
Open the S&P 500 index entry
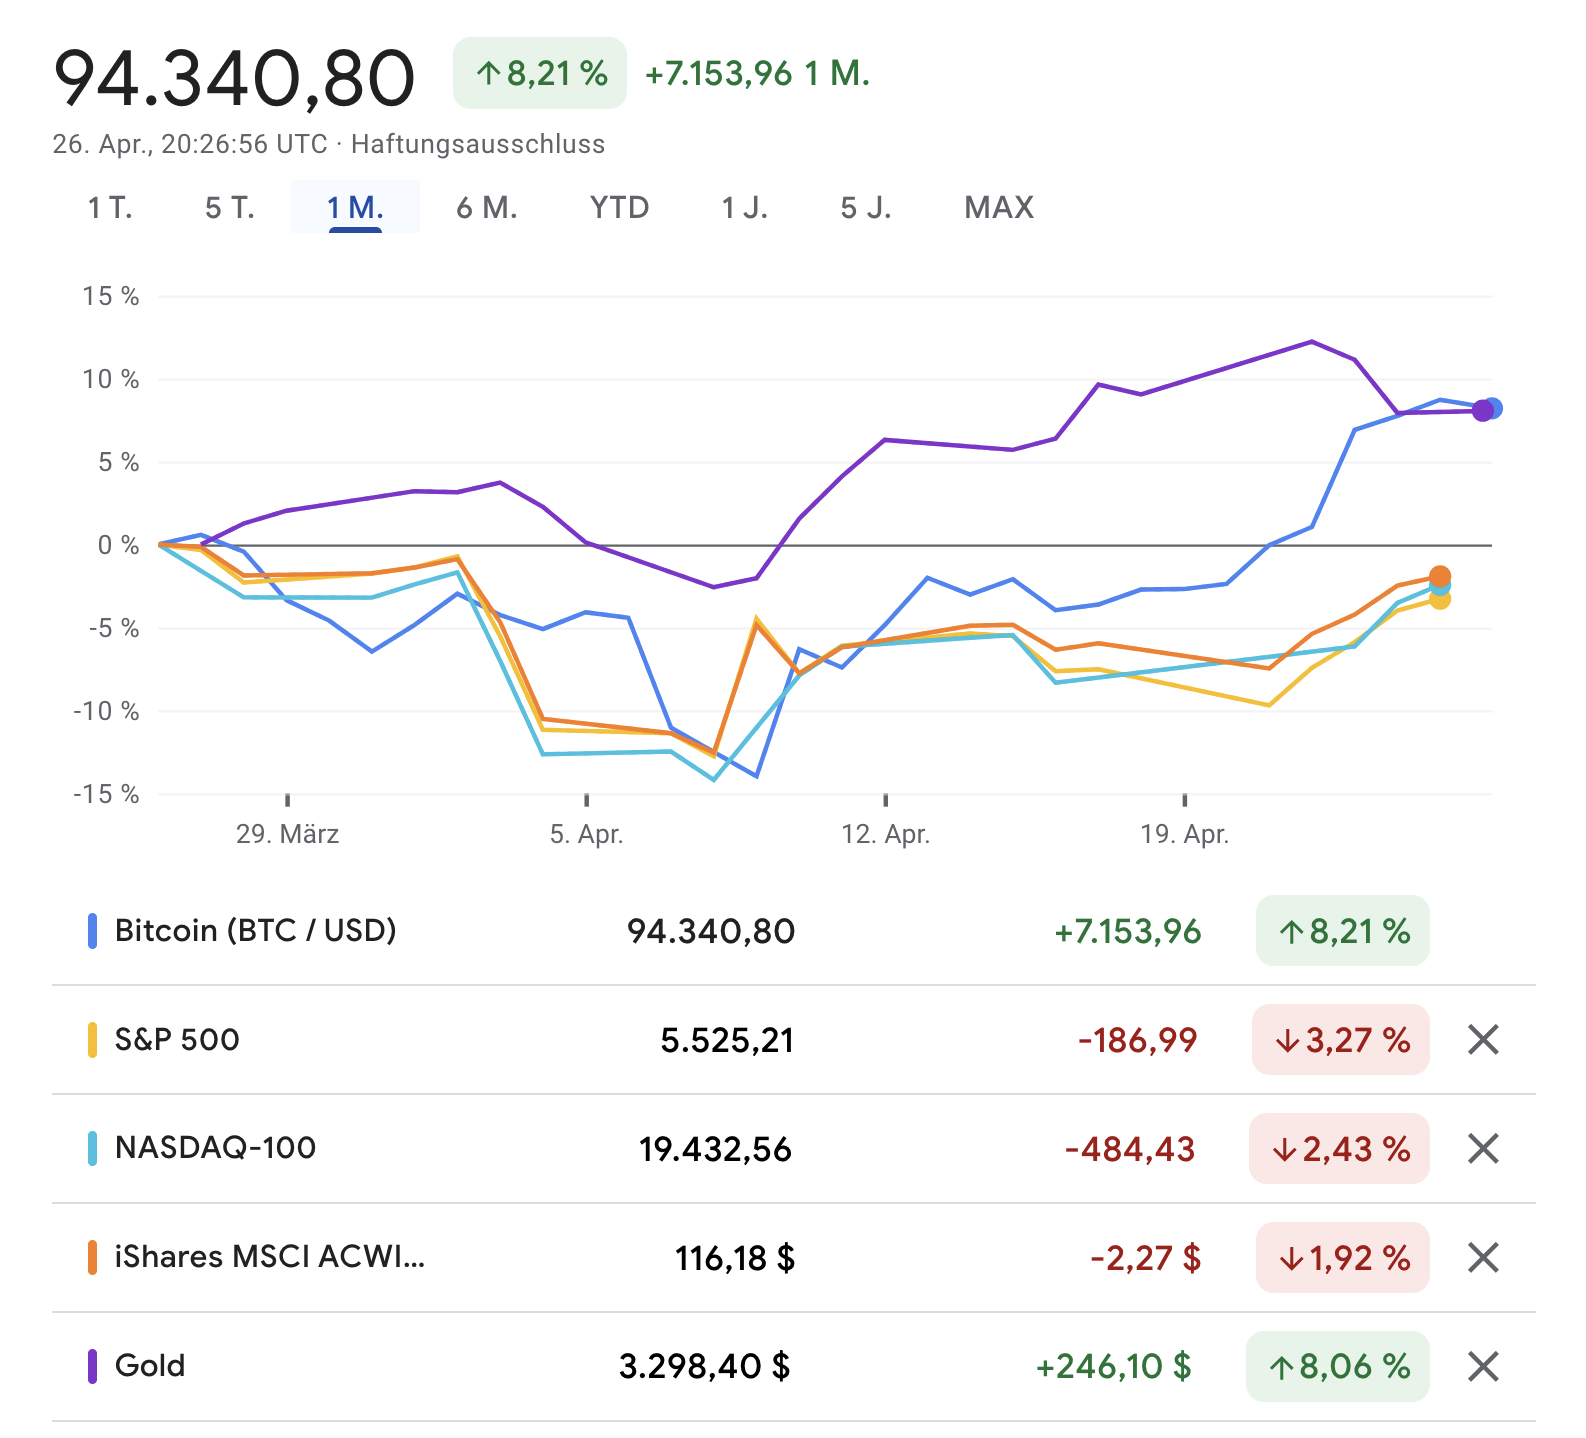pyautogui.click(x=177, y=1040)
